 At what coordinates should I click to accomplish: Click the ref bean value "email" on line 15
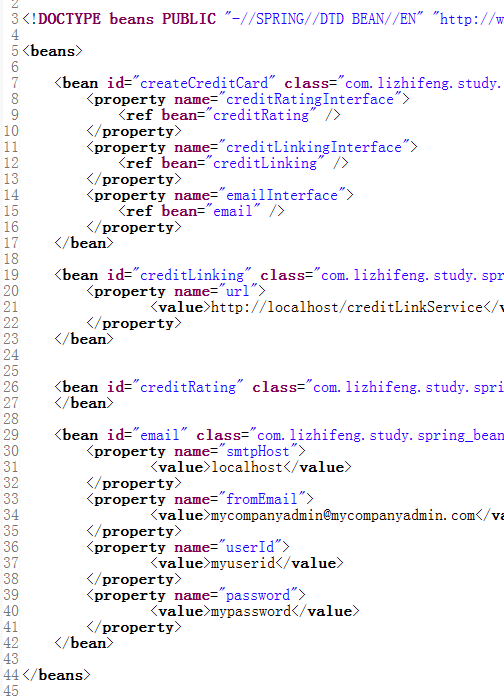click(x=233, y=211)
